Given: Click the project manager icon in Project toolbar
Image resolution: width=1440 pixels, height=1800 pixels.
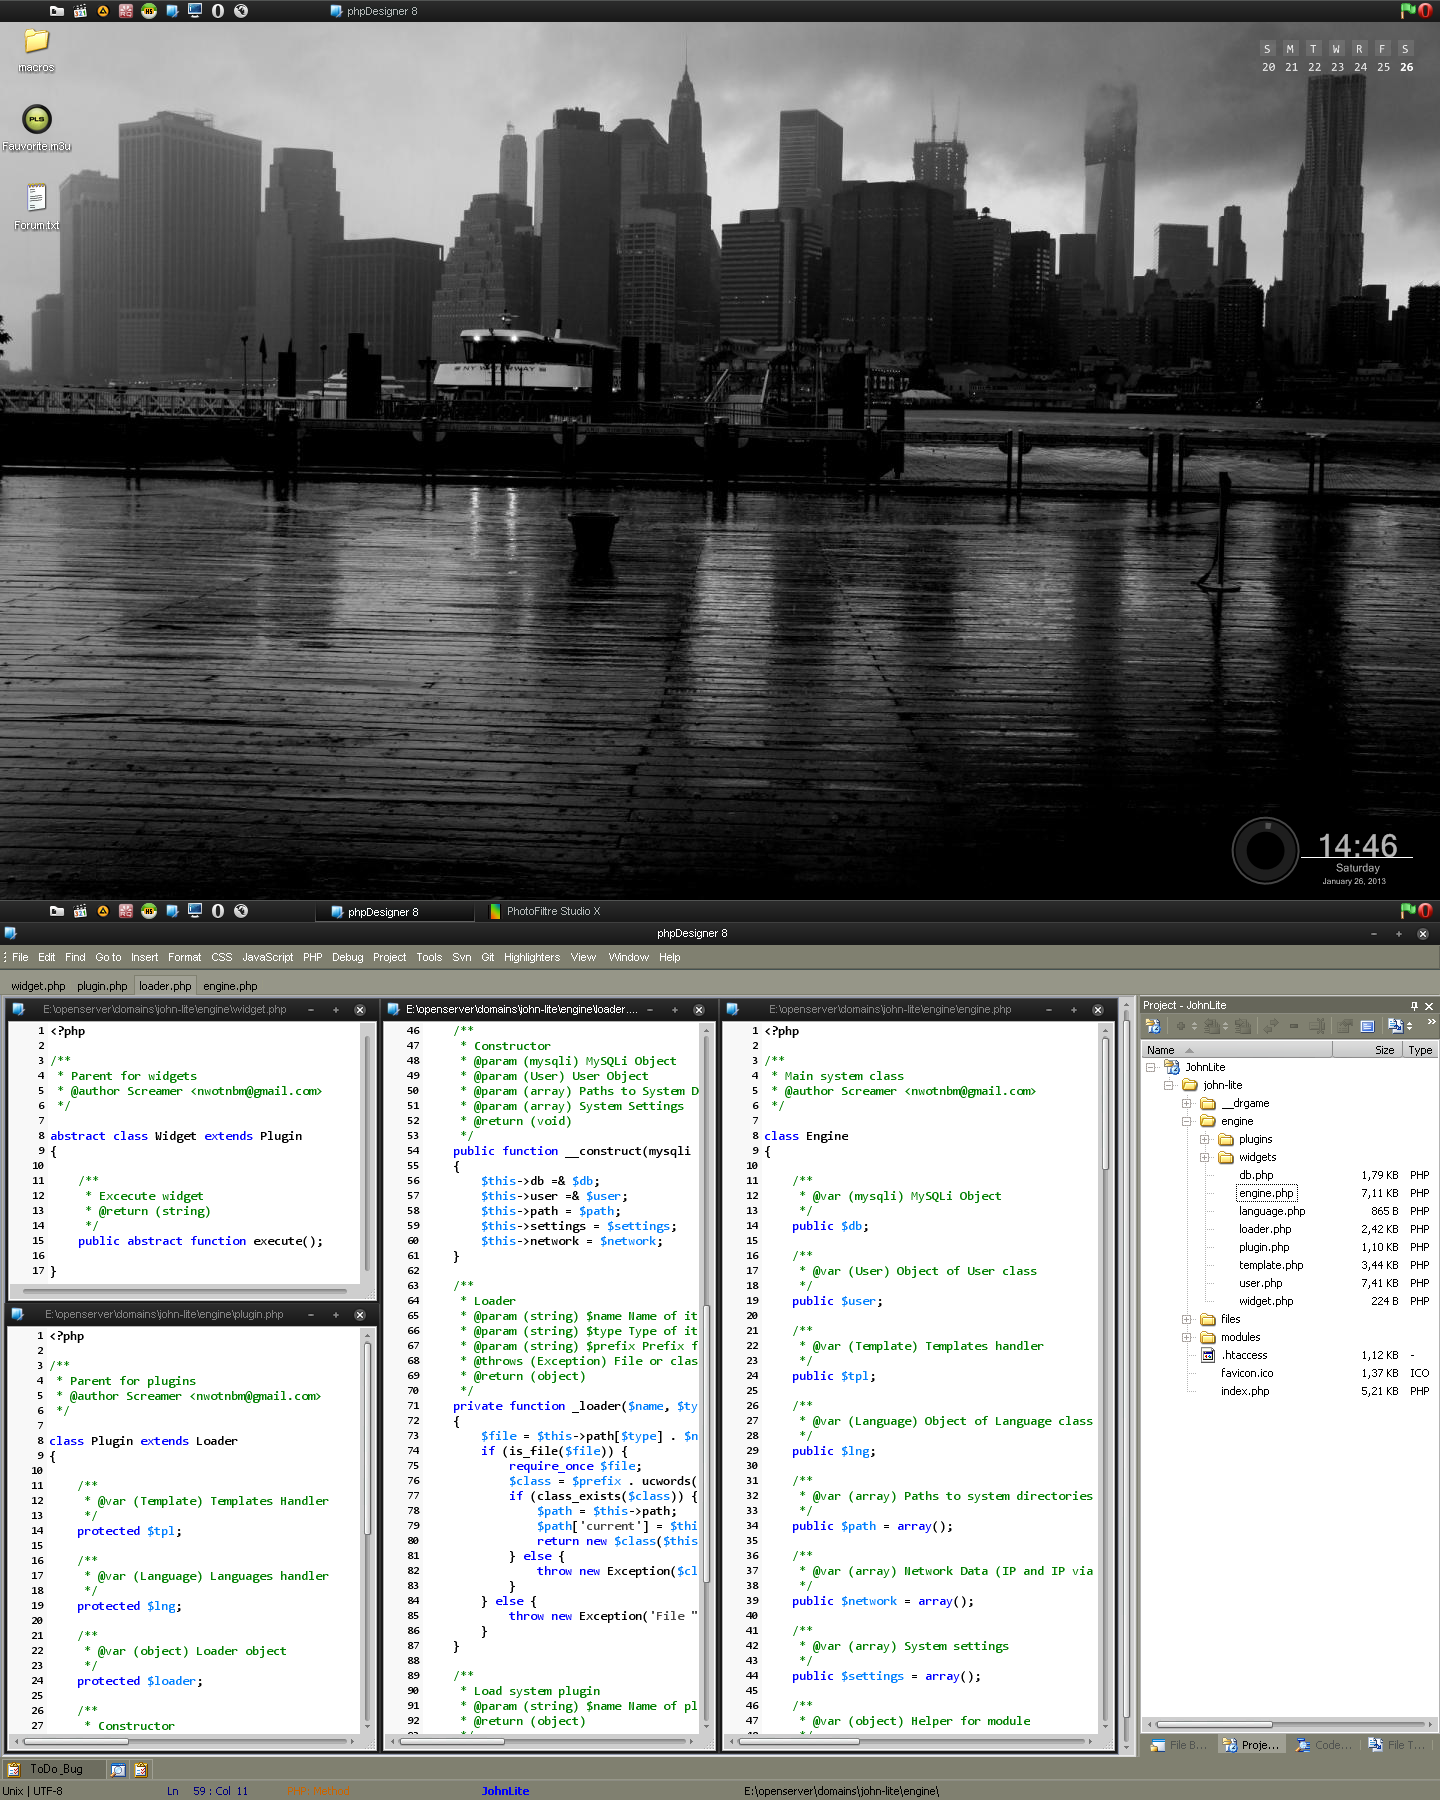Looking at the screenshot, I should pos(1152,1026).
